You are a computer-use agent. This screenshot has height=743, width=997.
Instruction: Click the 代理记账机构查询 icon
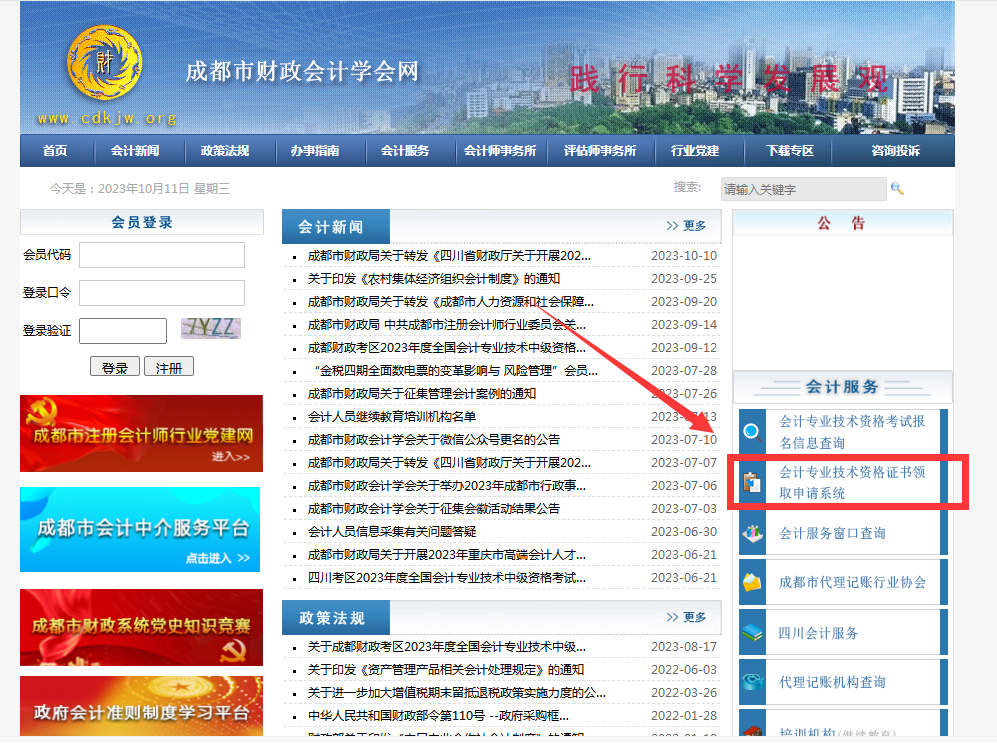coord(752,682)
